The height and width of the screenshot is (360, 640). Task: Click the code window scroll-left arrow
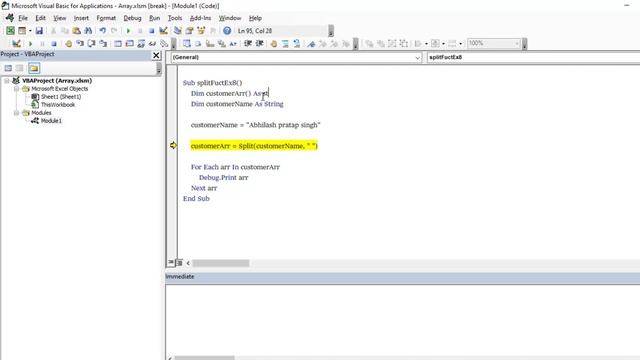click(x=188, y=263)
